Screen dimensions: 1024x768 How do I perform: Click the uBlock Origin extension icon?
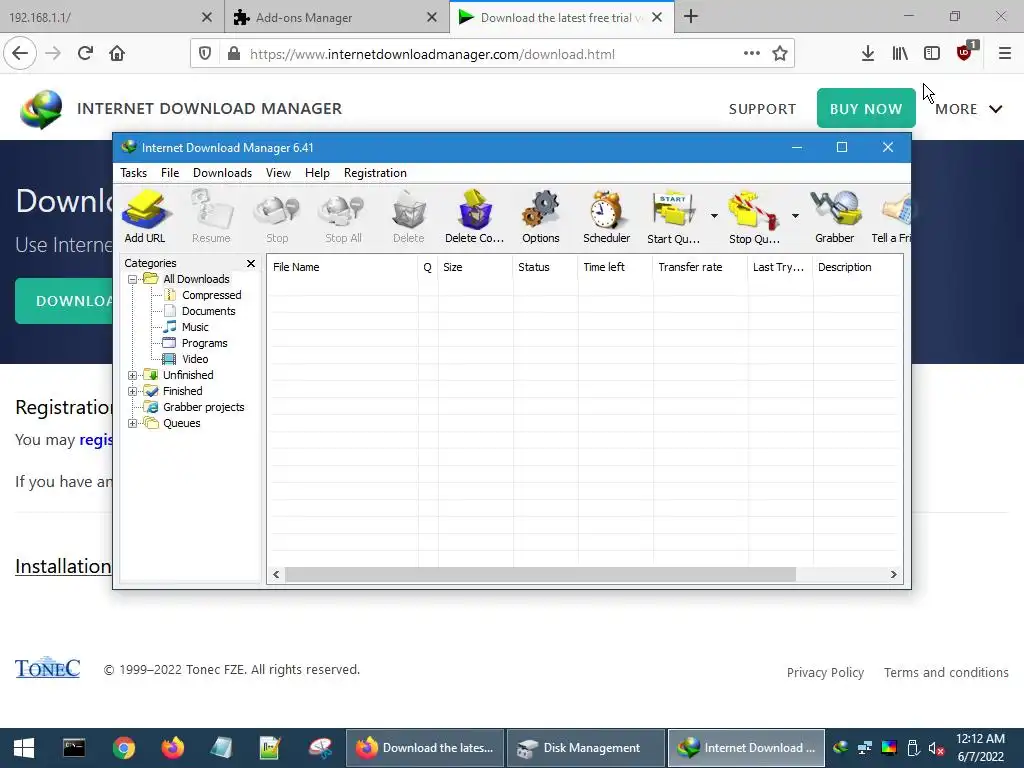pyautogui.click(x=965, y=52)
